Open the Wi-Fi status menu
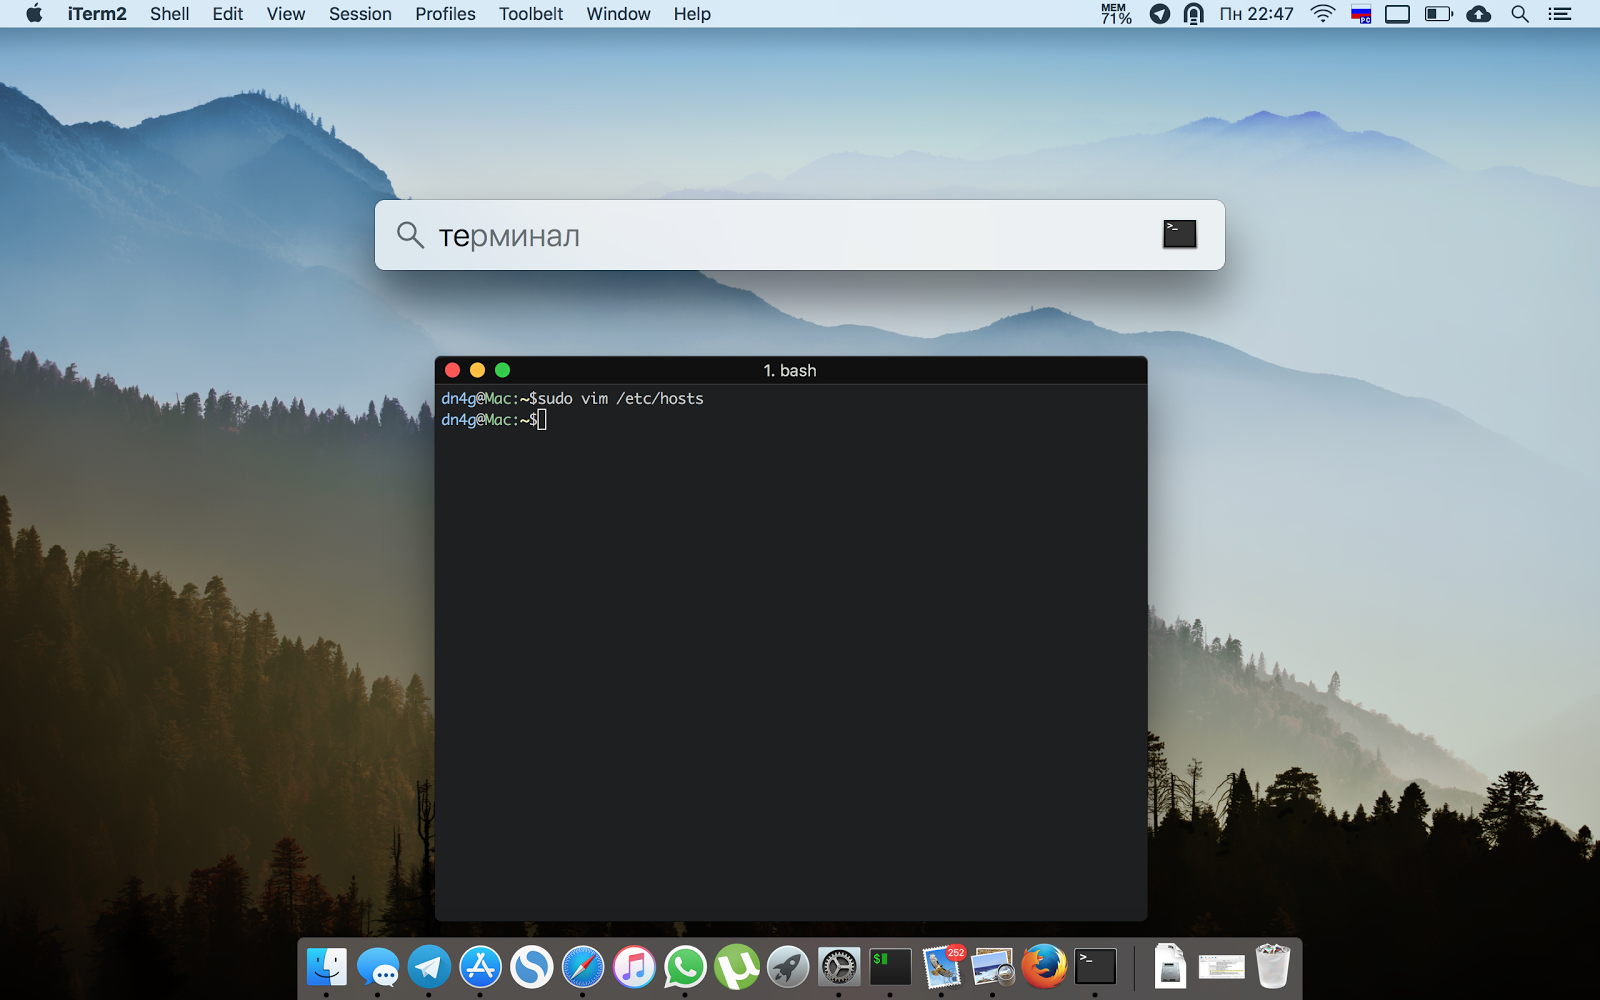The height and width of the screenshot is (1000, 1600). pos(1323,14)
